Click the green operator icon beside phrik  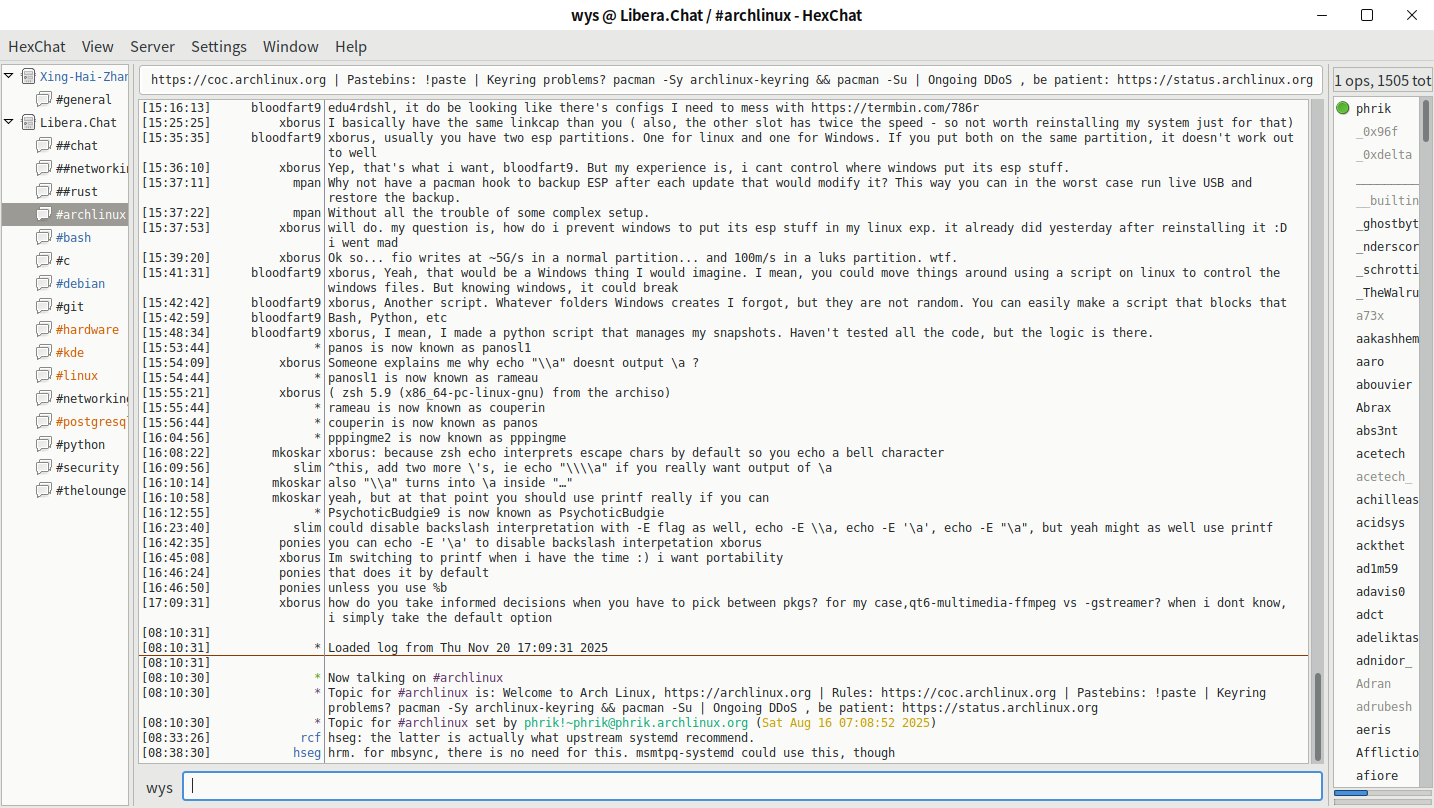[x=1343, y=108]
